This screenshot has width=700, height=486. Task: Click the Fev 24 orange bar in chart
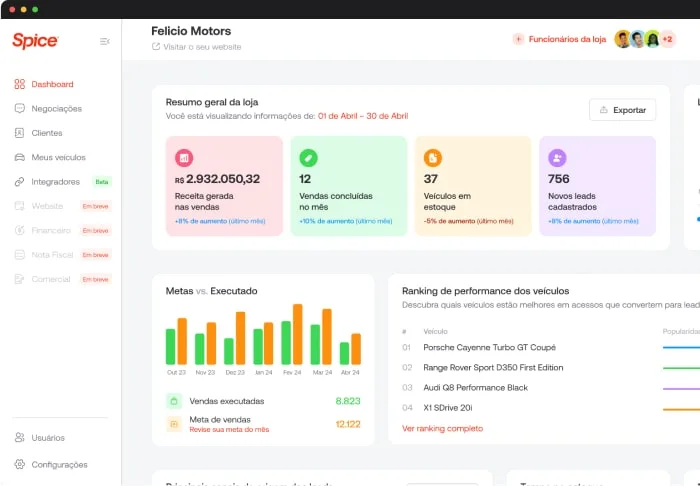click(297, 334)
